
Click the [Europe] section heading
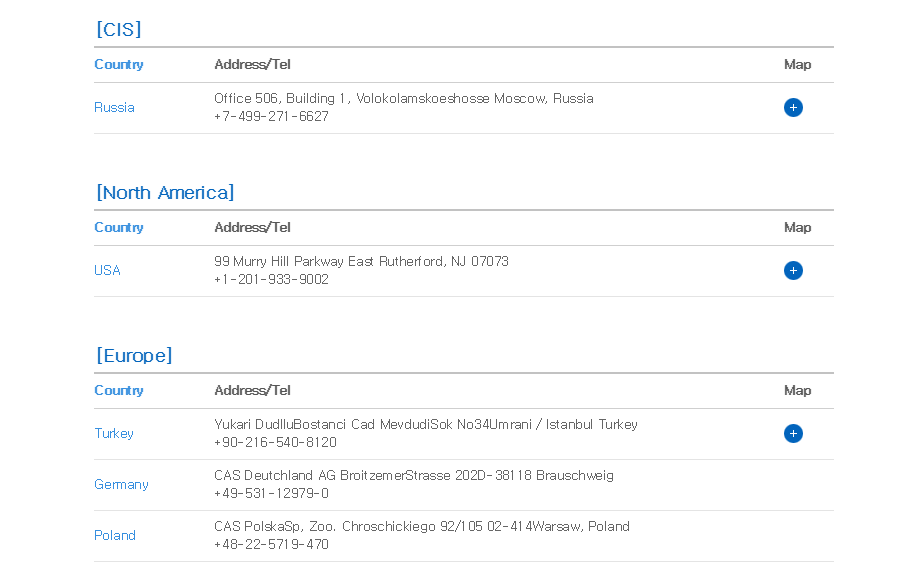[x=134, y=356]
